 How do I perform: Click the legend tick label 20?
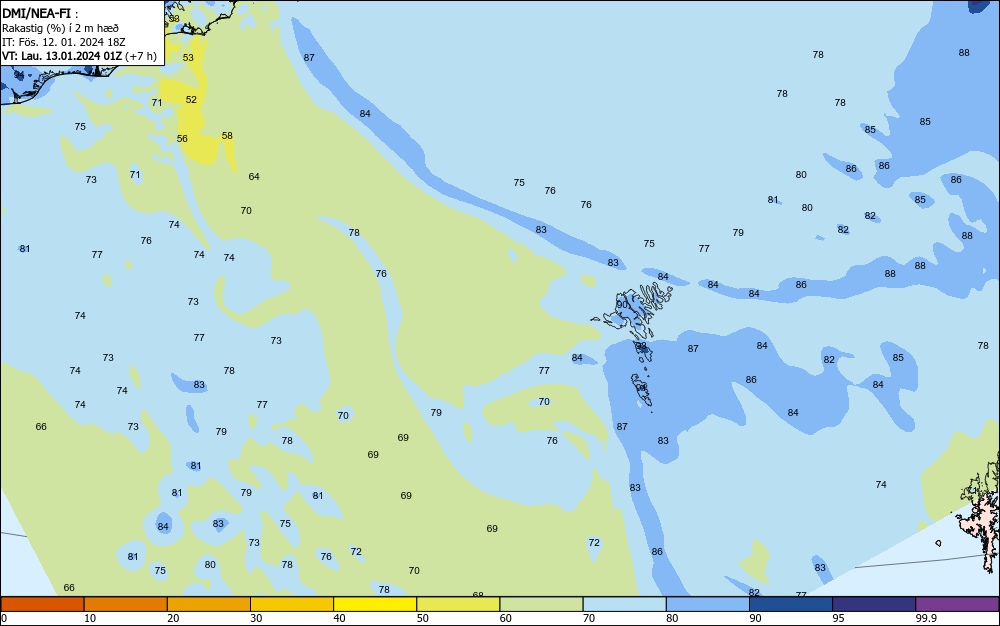pyautogui.click(x=173, y=618)
